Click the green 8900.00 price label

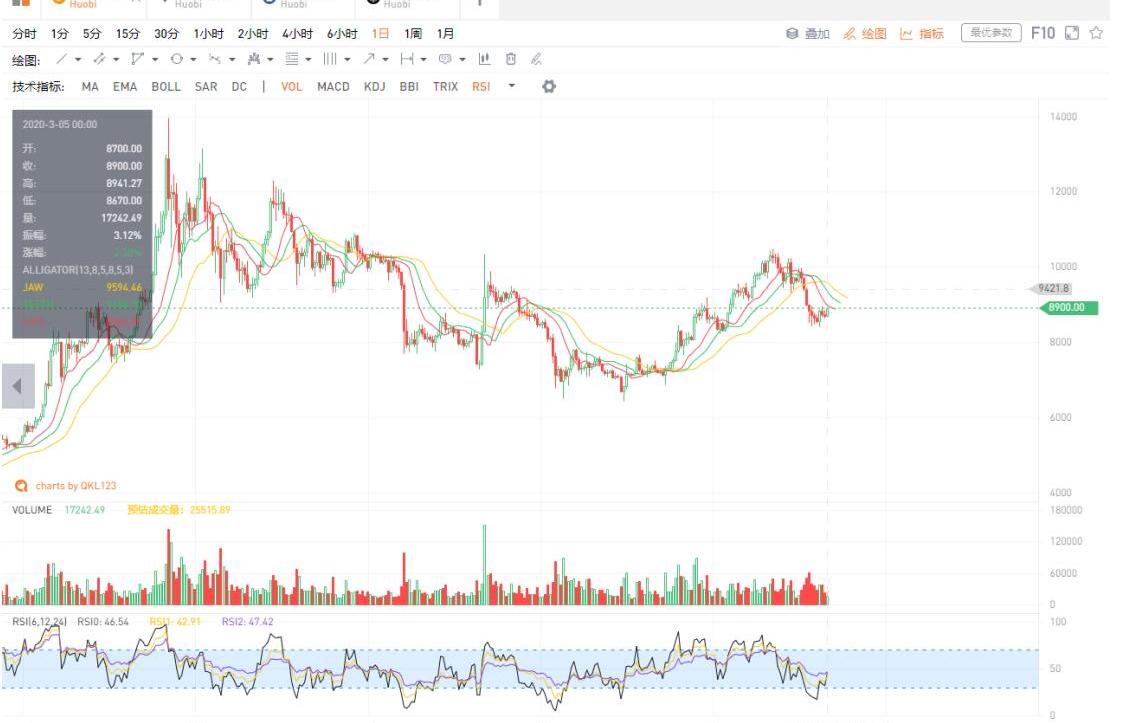tap(1068, 308)
